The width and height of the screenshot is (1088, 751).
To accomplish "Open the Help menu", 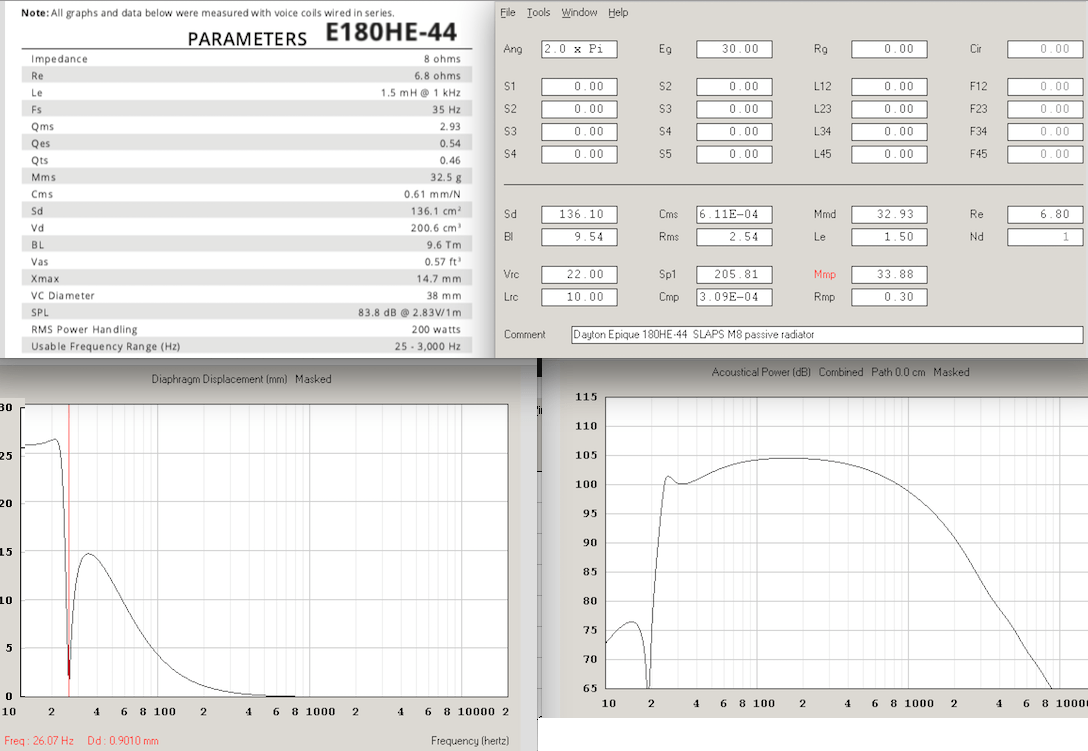I will click(x=618, y=12).
